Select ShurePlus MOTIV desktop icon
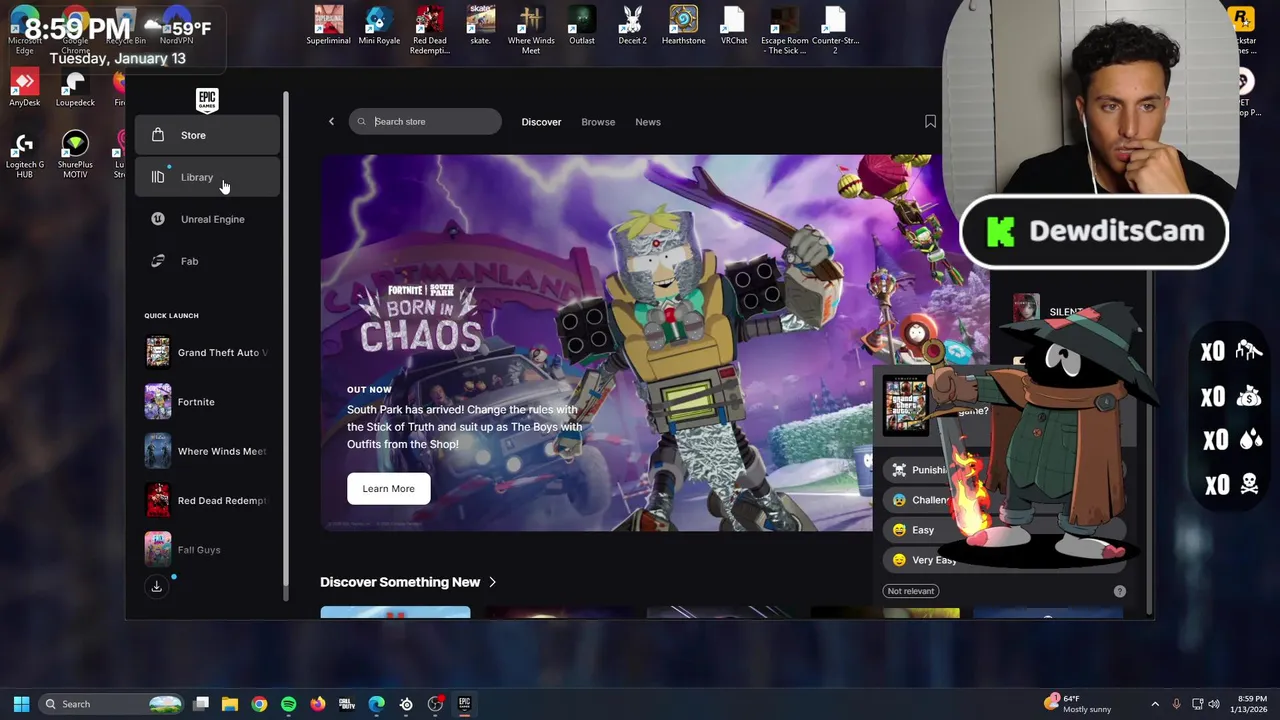This screenshot has width=1280, height=720. [x=75, y=155]
